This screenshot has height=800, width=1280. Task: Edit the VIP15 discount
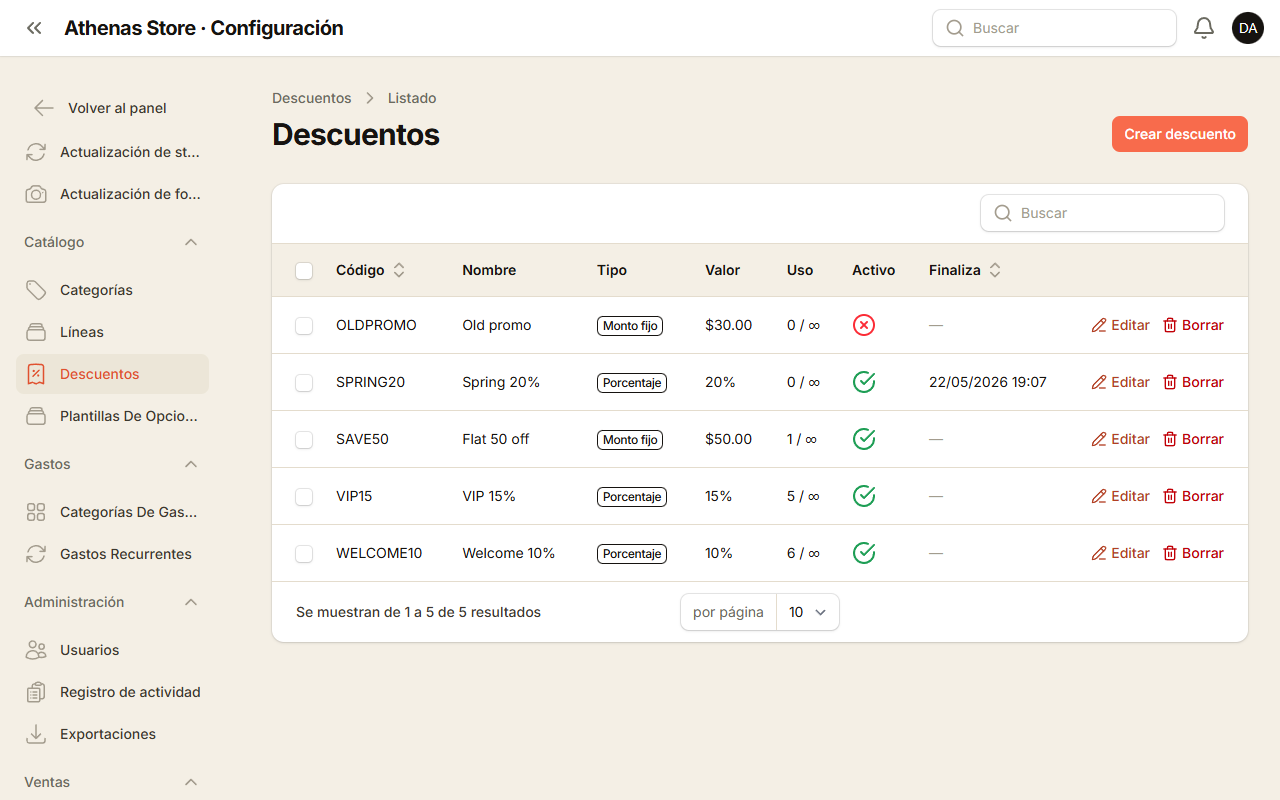[x=1120, y=496]
